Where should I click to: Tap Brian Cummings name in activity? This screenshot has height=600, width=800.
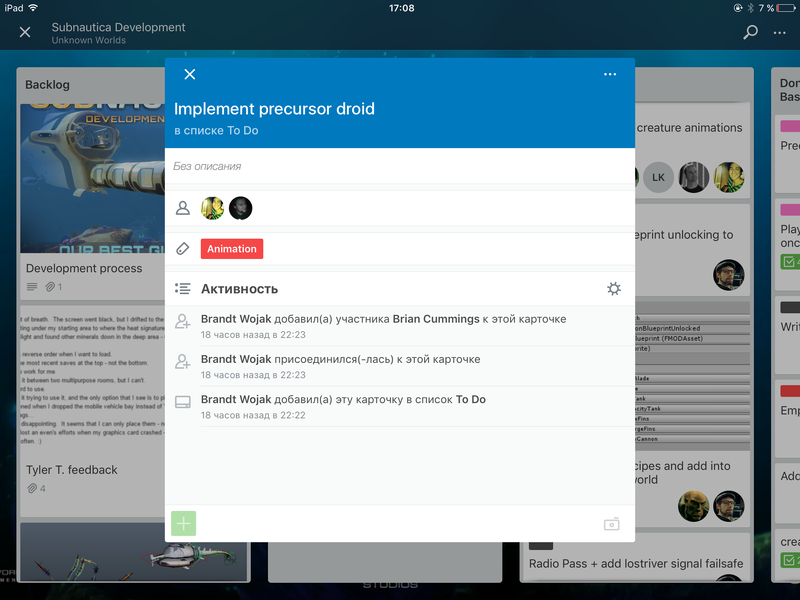click(x=436, y=319)
